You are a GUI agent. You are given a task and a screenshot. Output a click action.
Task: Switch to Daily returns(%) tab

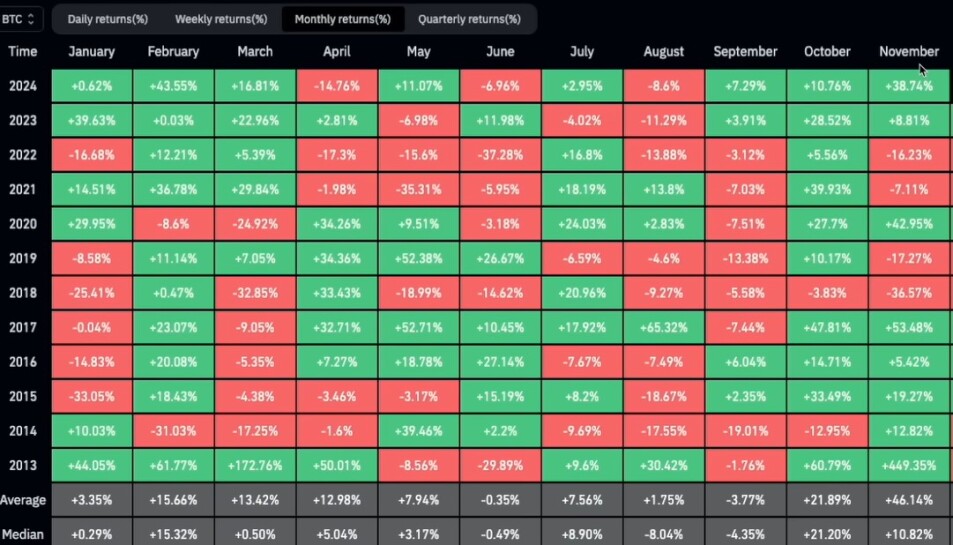click(x=108, y=19)
